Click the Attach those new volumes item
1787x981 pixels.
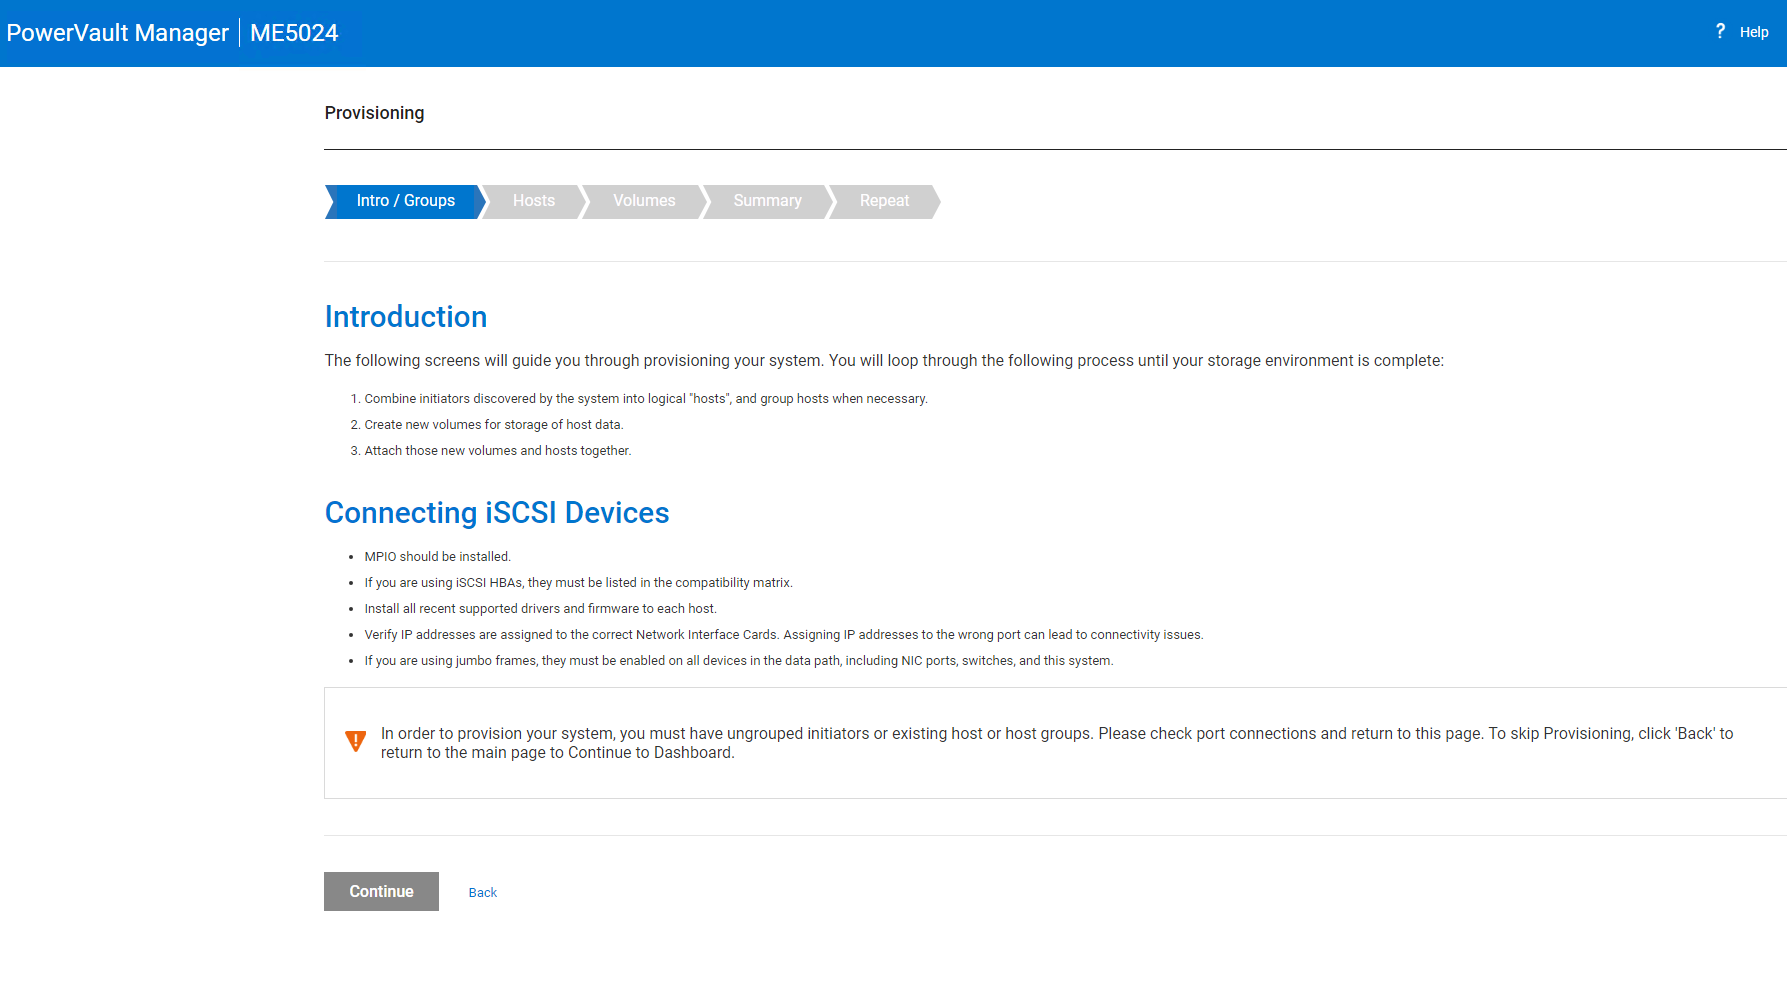pyautogui.click(x=497, y=451)
